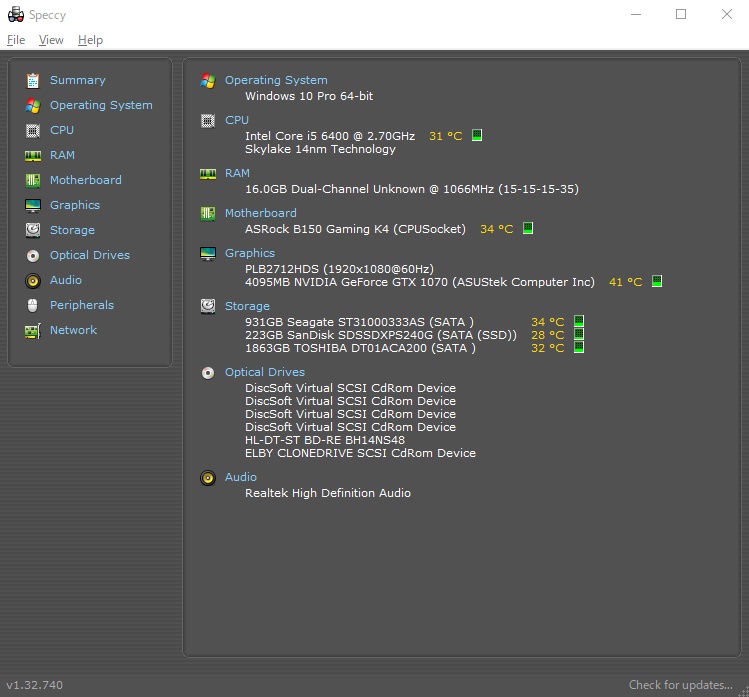Image resolution: width=749 pixels, height=697 pixels.
Task: Click the Motherboard icon in sidebar
Action: point(33,180)
